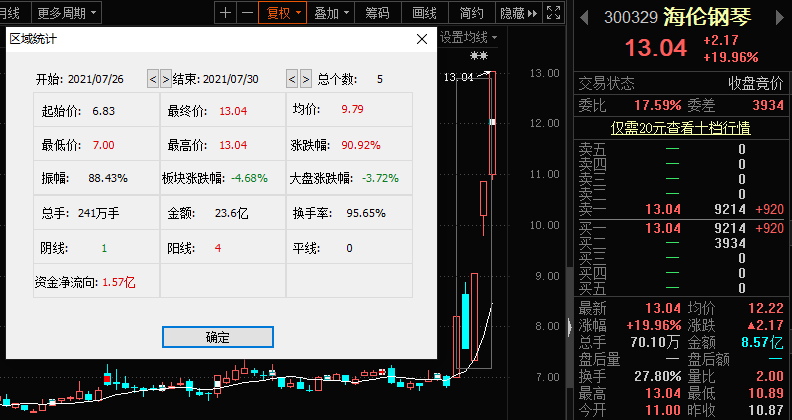Open the 设置均线 dropdown
792x420 pixels.
[468, 38]
